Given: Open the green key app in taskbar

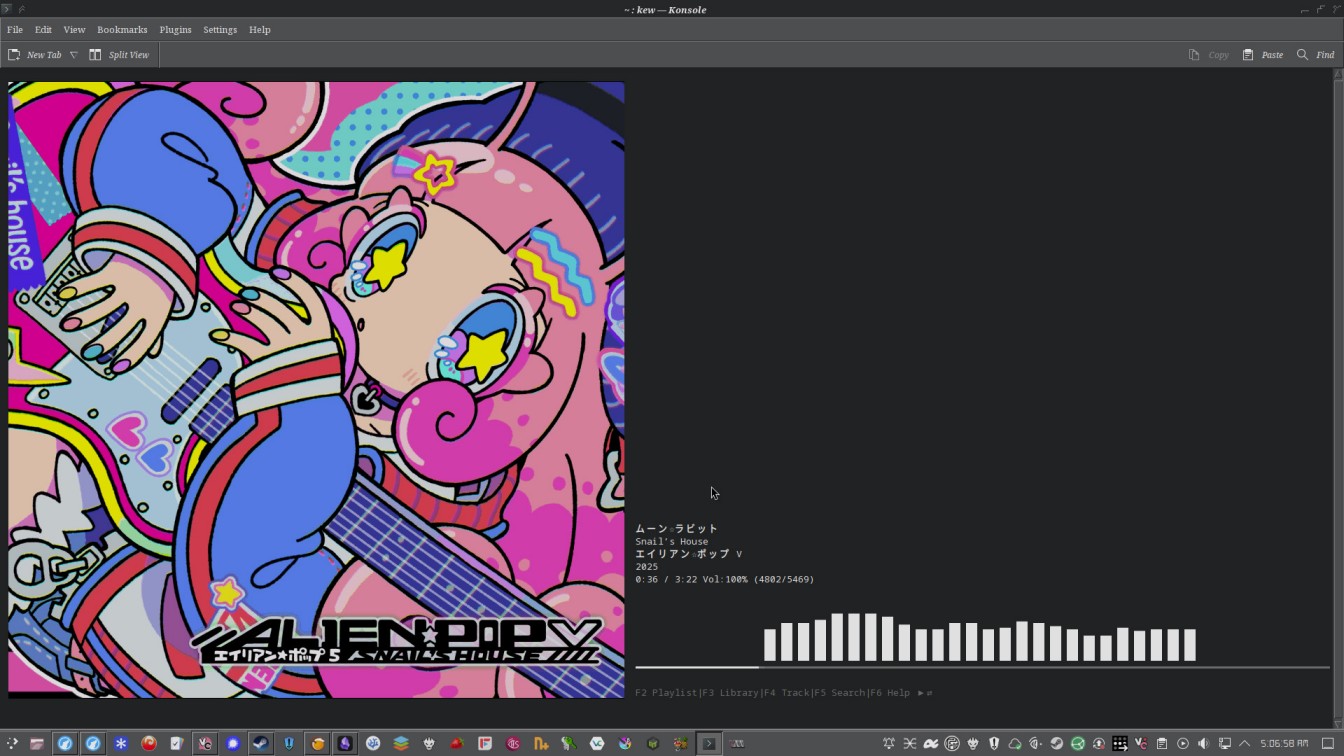Looking at the screenshot, I should pos(569,744).
